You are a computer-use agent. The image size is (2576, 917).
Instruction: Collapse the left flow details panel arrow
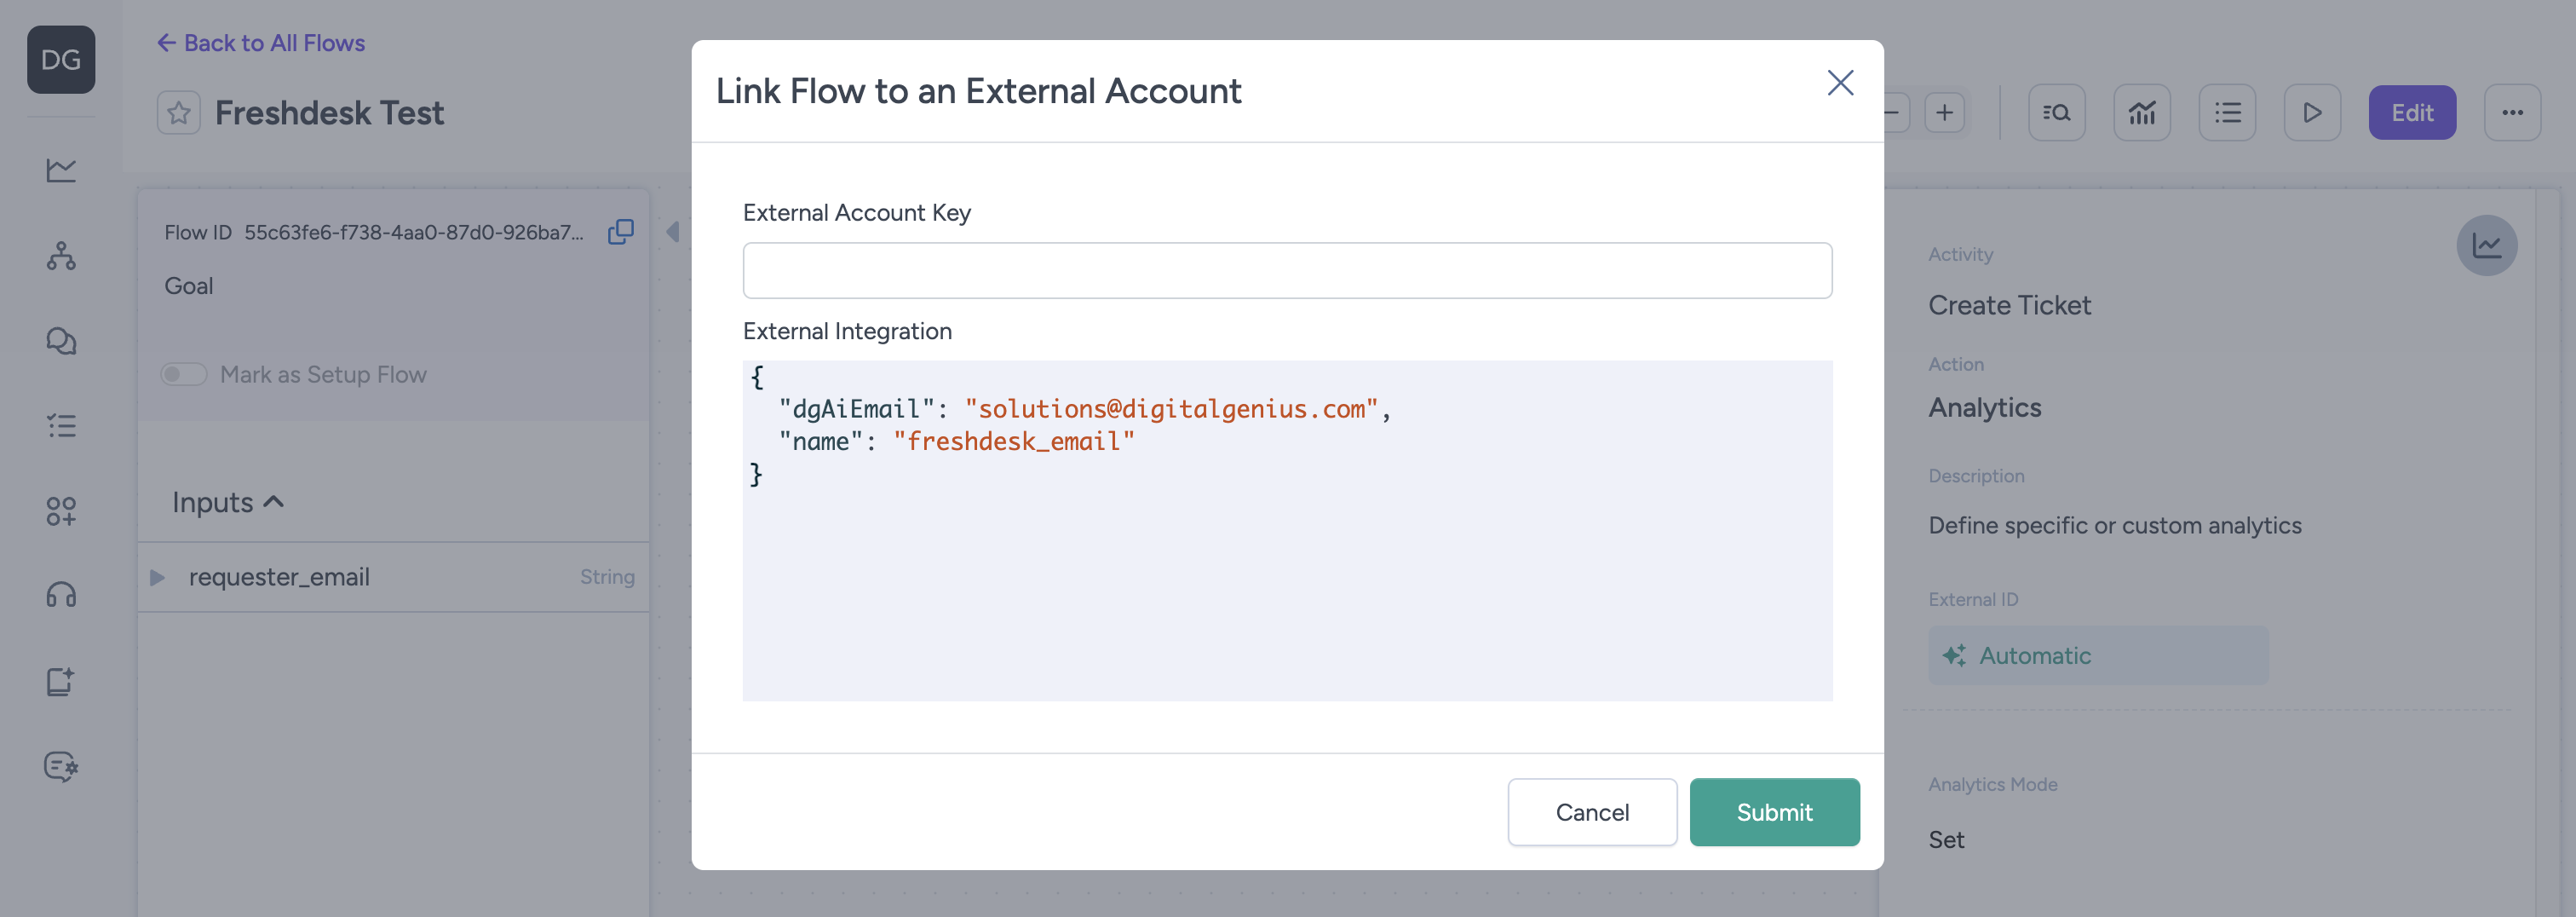673,232
